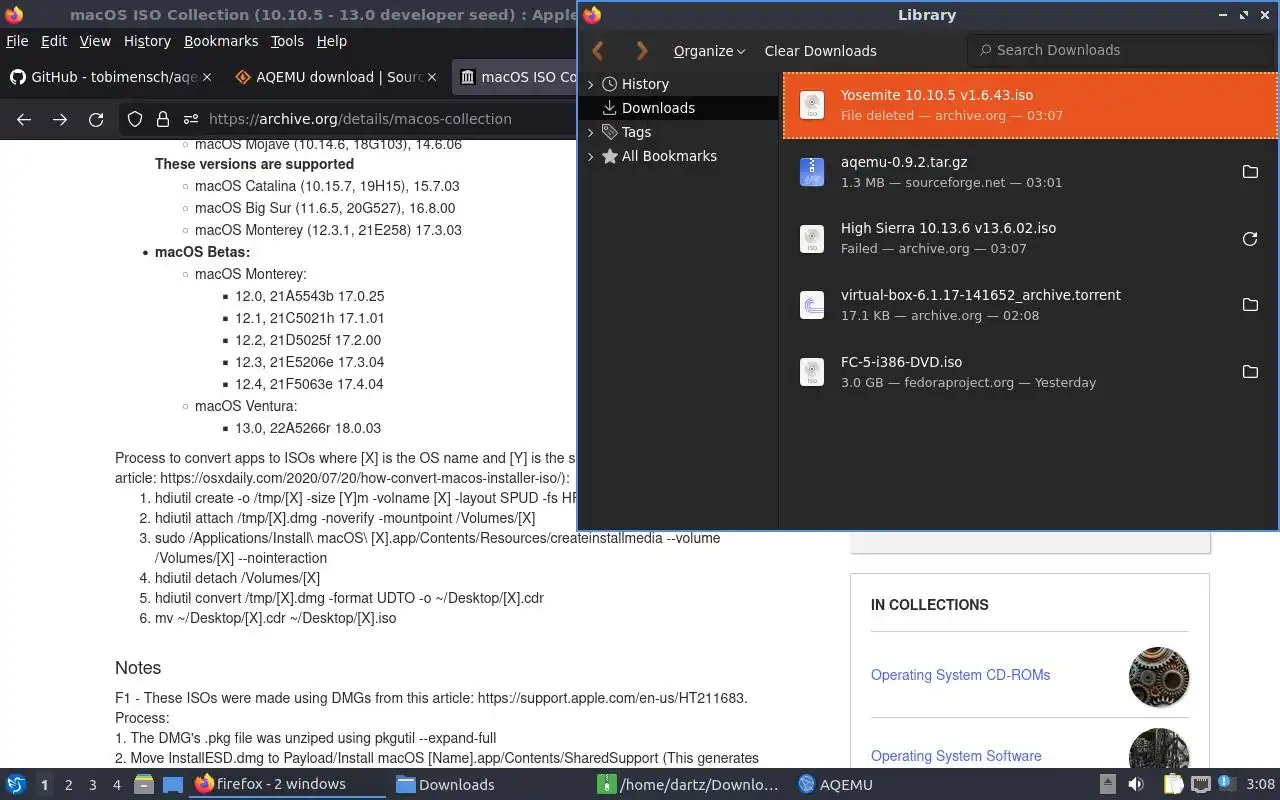Click the archive.org URL address field

360,119
